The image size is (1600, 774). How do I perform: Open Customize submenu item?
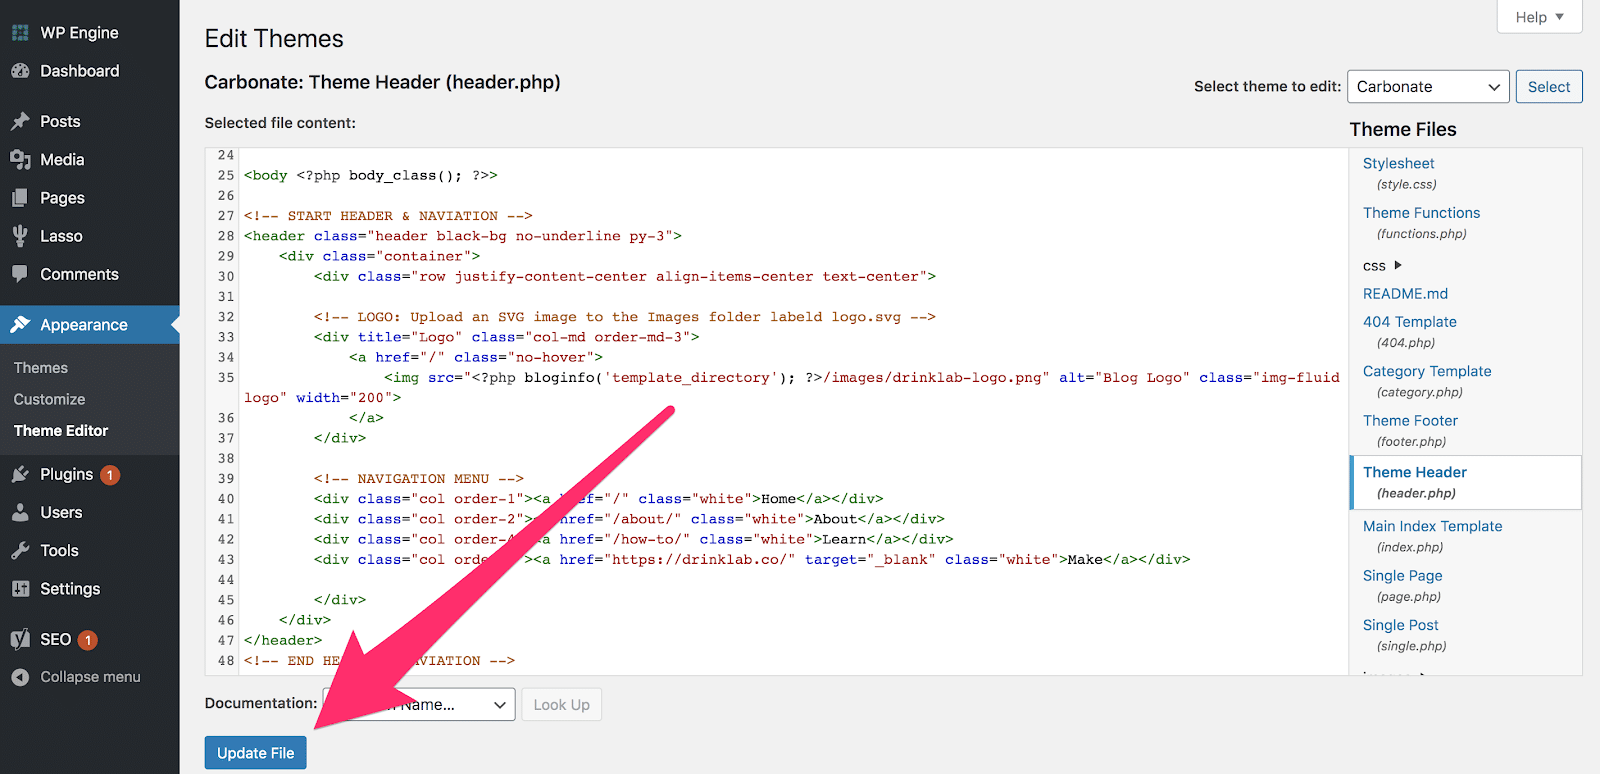49,399
